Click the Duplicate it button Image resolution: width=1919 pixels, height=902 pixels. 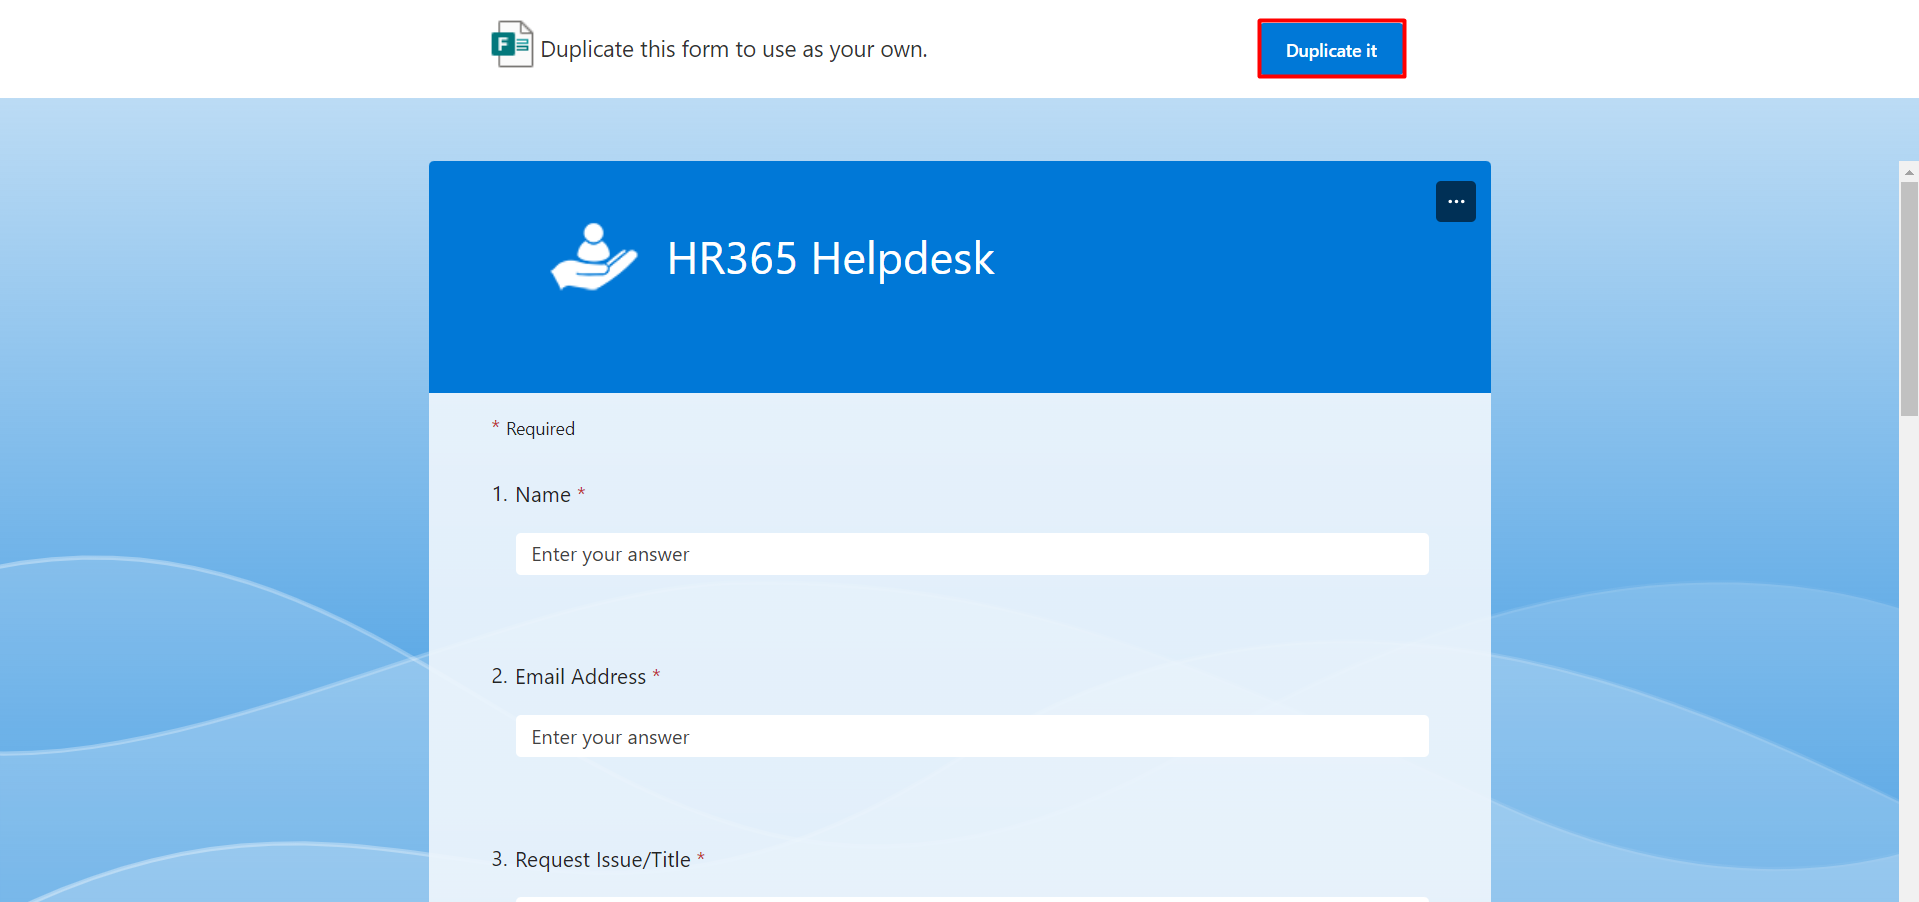(x=1331, y=49)
